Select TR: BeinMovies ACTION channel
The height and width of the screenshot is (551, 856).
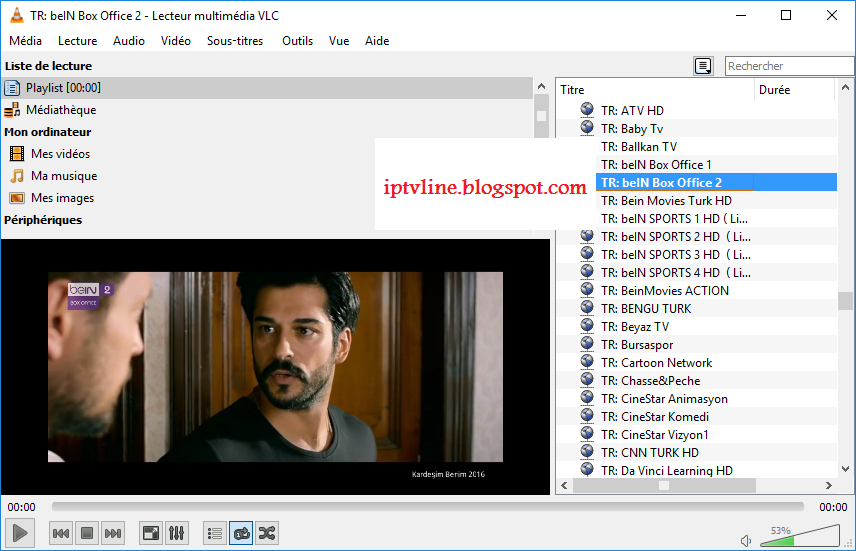(x=665, y=291)
